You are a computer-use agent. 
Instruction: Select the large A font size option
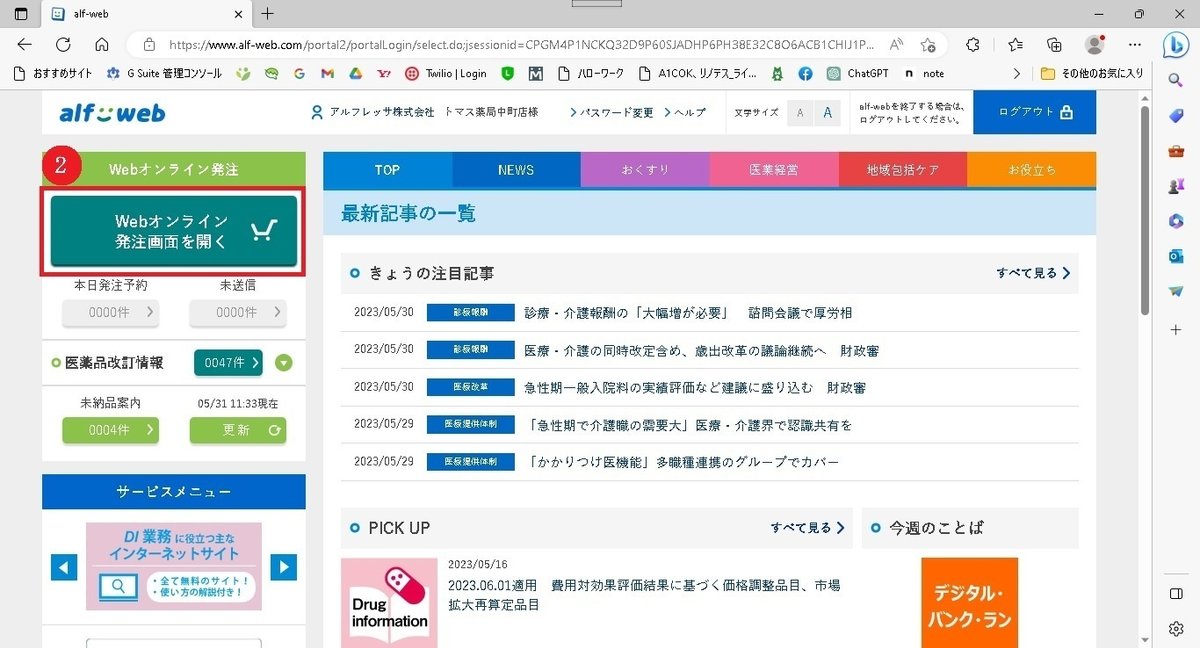pyautogui.click(x=827, y=113)
